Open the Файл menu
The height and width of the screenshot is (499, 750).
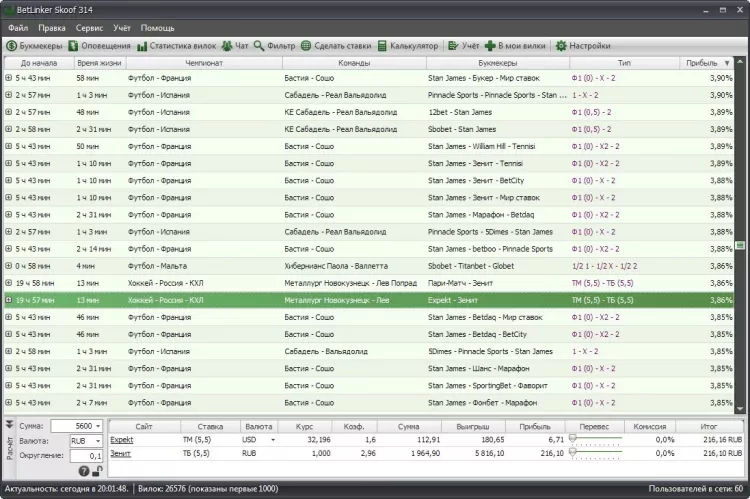click(18, 28)
